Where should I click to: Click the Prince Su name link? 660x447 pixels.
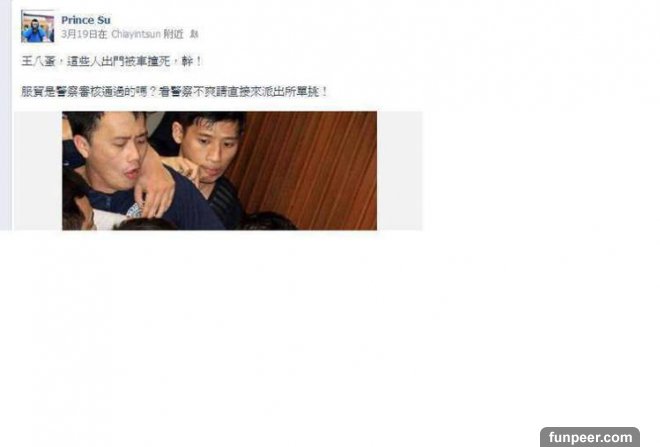(86, 20)
